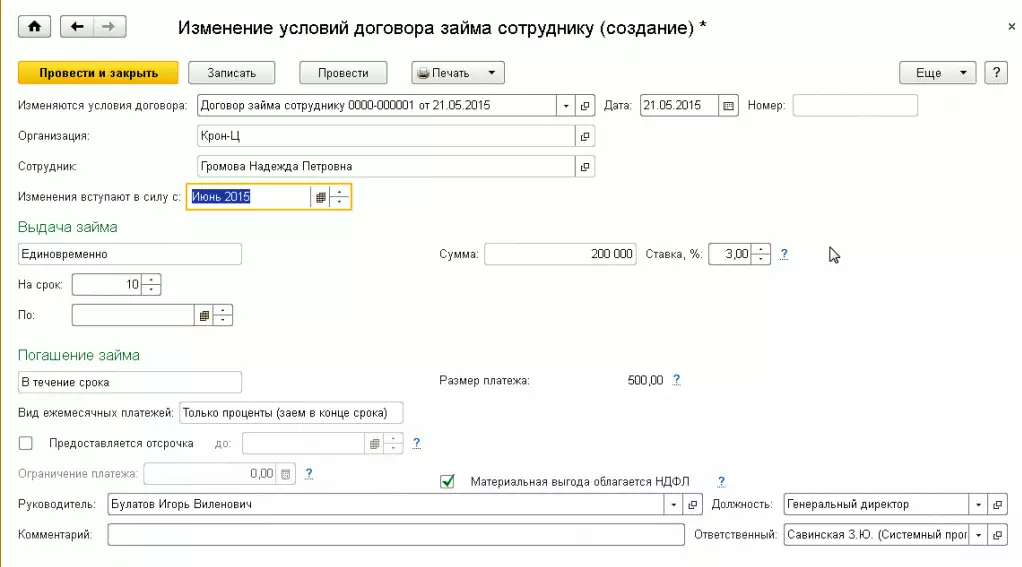Image resolution: width=1022 pixels, height=567 pixels.
Task: Edit the Сумма 200 000 field
Action: tap(561, 254)
